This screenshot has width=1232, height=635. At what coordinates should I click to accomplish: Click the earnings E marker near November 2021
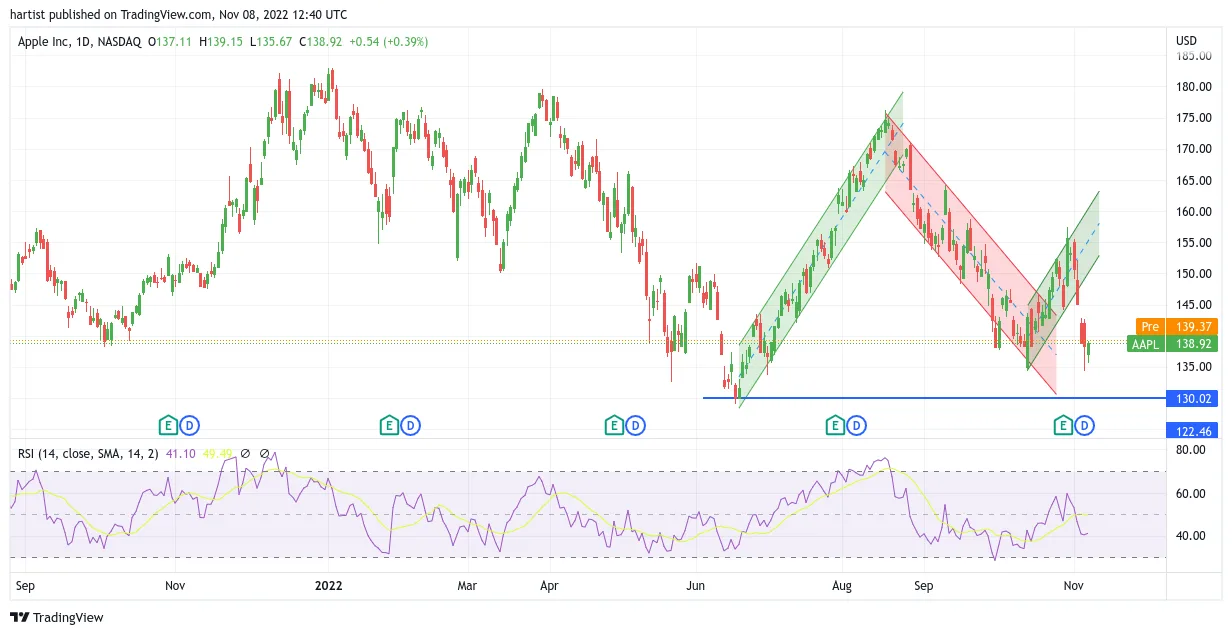tap(168, 426)
